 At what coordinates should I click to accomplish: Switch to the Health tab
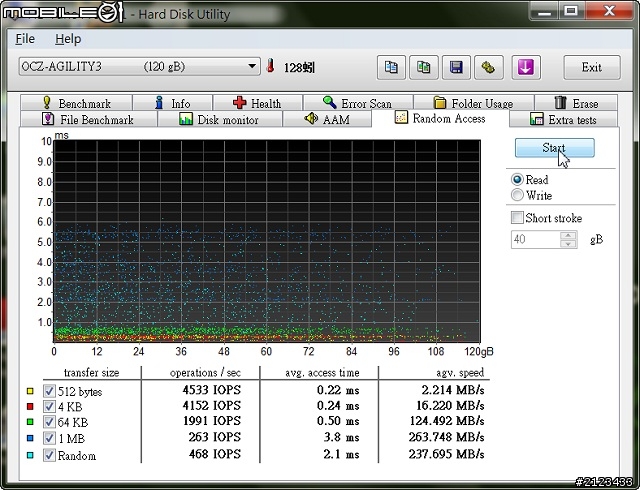click(258, 103)
